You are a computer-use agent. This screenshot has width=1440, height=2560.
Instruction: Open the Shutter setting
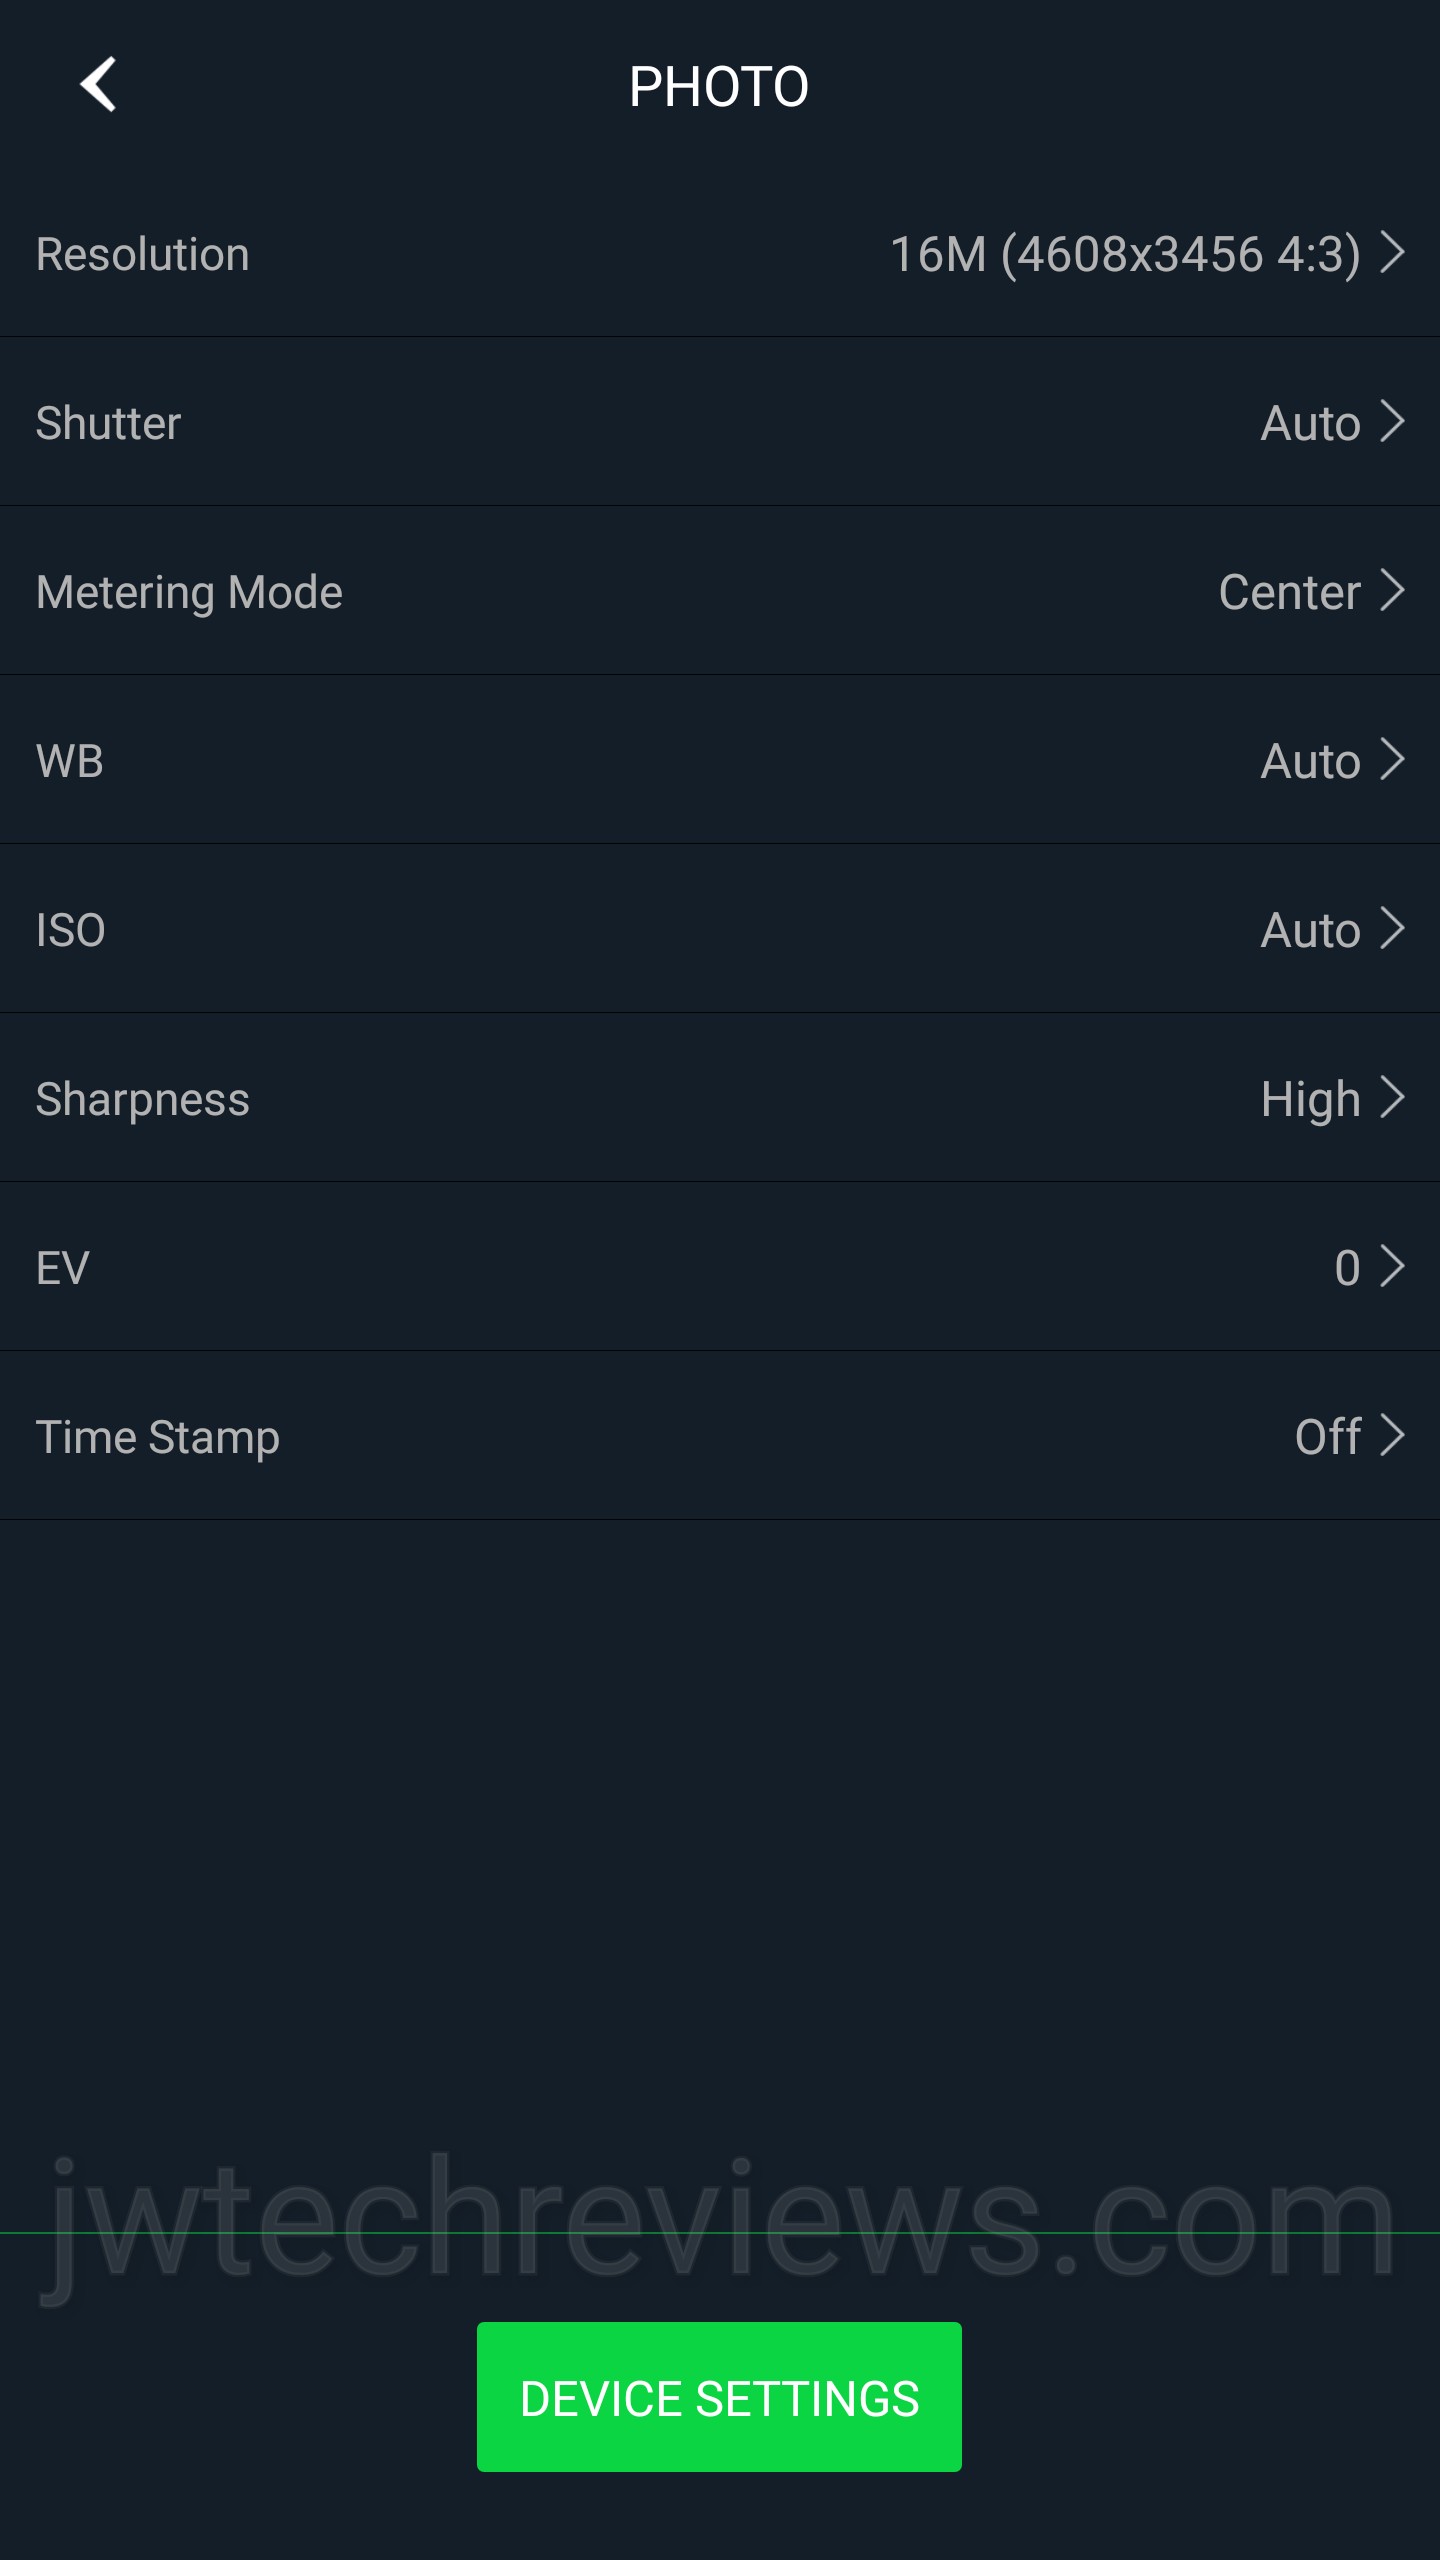click(x=109, y=423)
